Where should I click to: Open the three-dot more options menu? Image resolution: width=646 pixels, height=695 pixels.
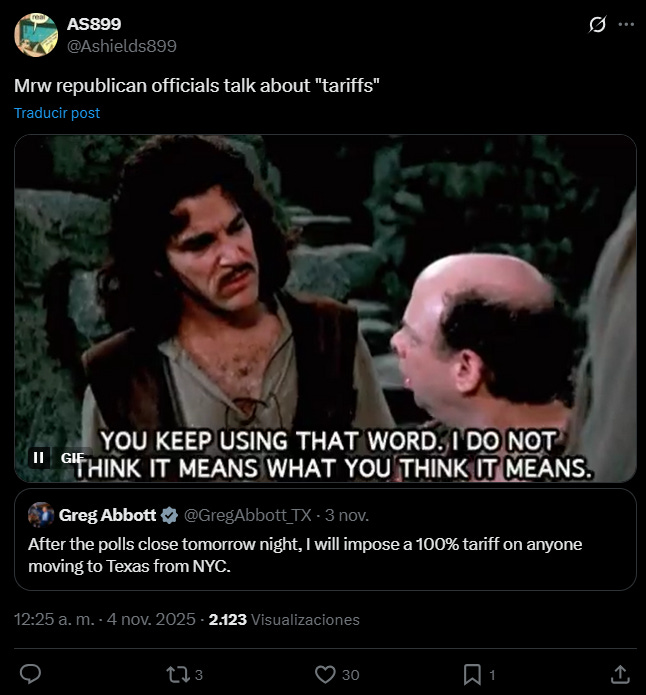point(626,24)
